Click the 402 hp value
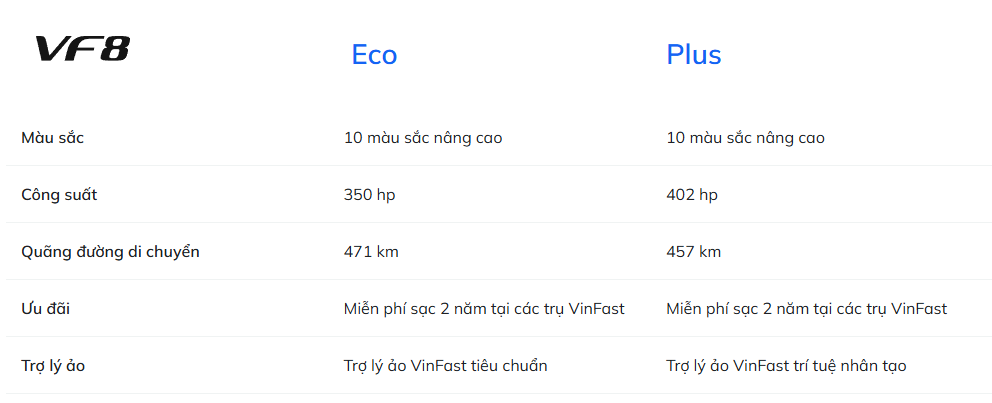The image size is (992, 403). point(692,195)
